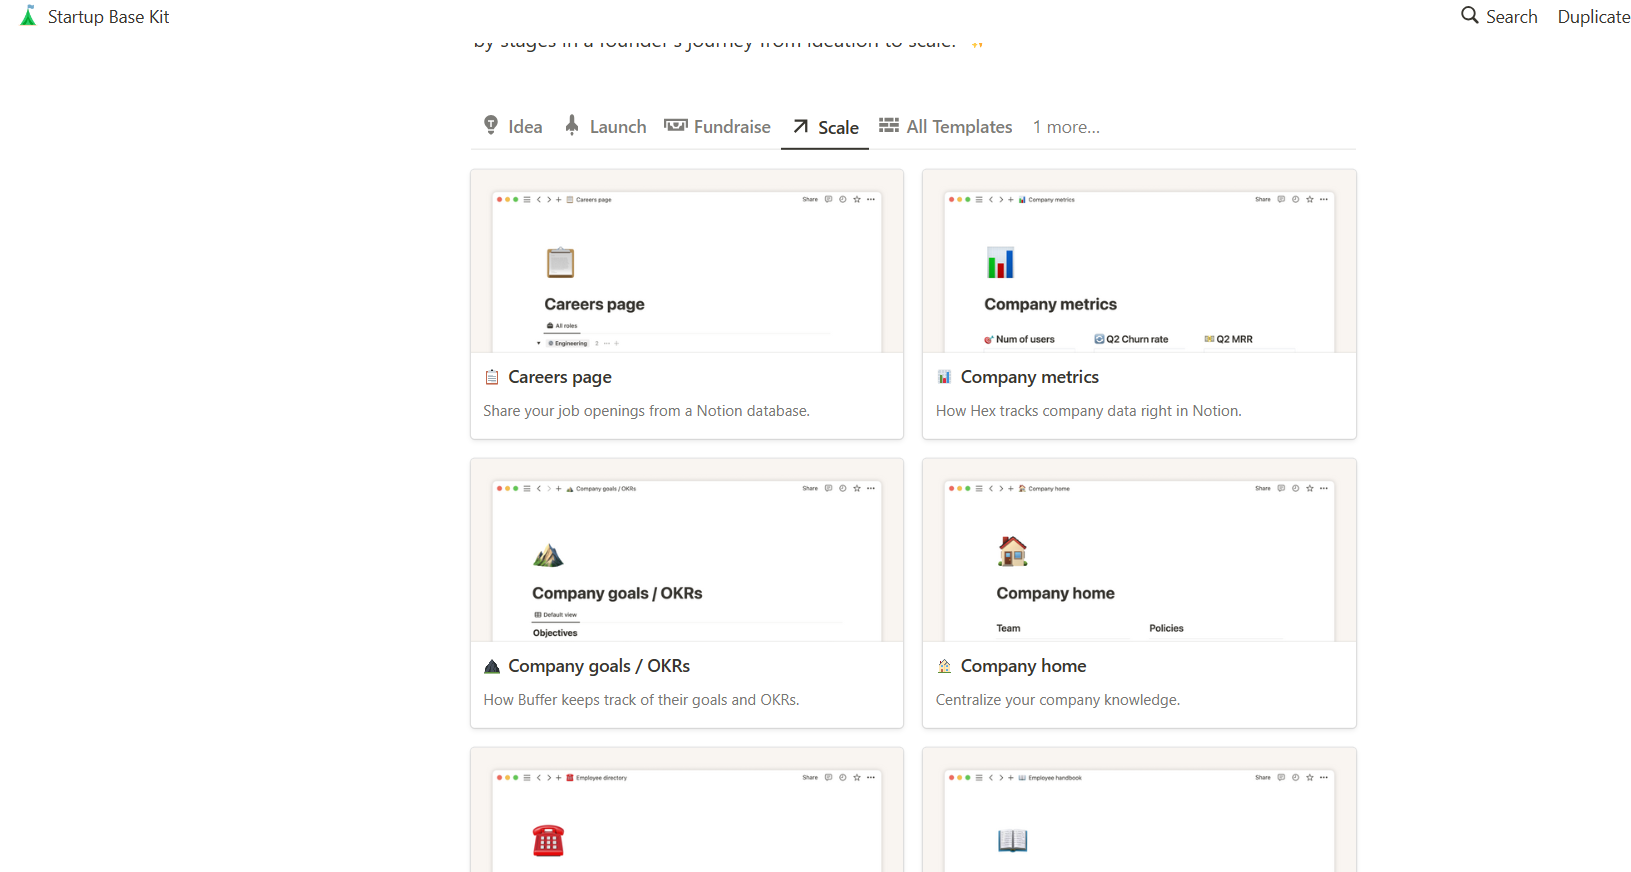The width and height of the screenshot is (1631, 872).
Task: Open the Company home card preview image
Action: coord(1139,550)
